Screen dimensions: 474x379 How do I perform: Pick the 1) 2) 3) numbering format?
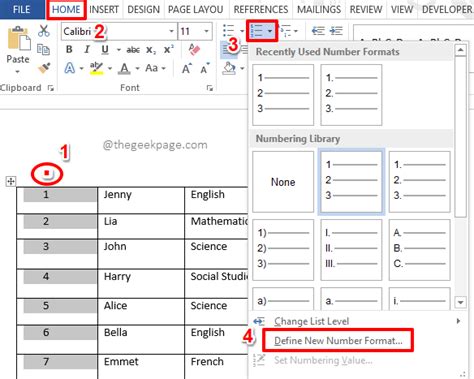coord(283,249)
